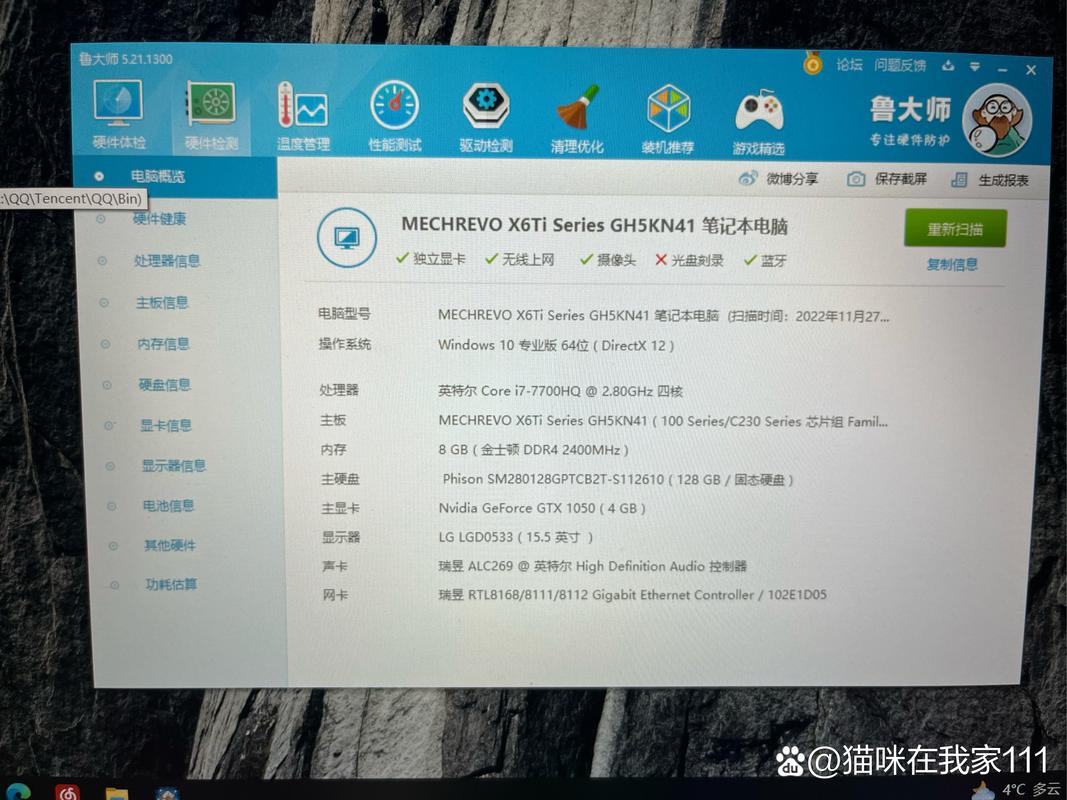Launch 驱动检测 driver detection

coord(486,113)
